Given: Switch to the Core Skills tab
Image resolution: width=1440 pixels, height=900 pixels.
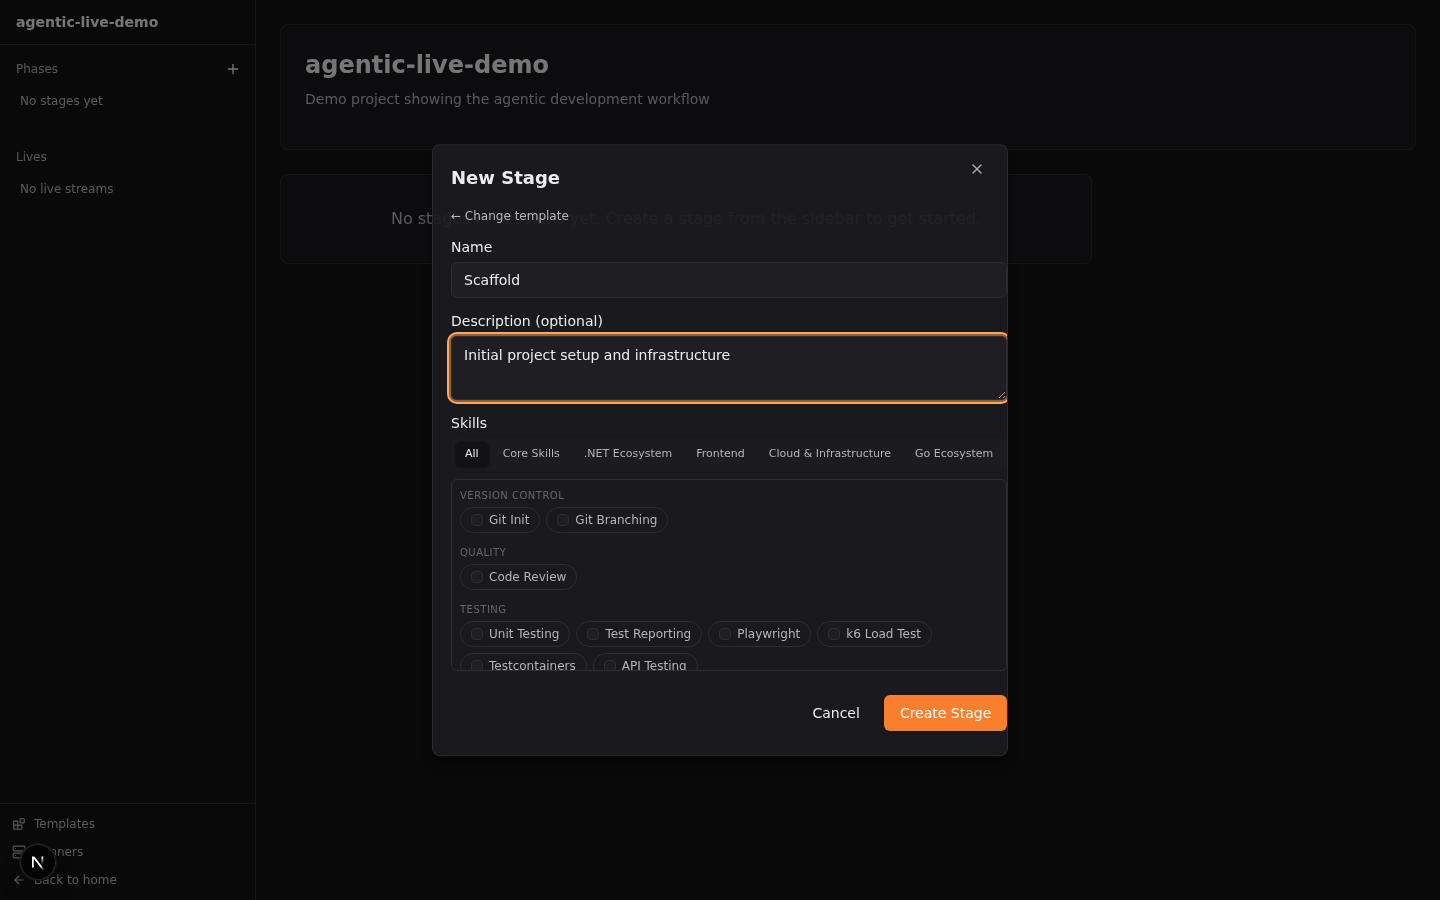Looking at the screenshot, I should click(531, 454).
